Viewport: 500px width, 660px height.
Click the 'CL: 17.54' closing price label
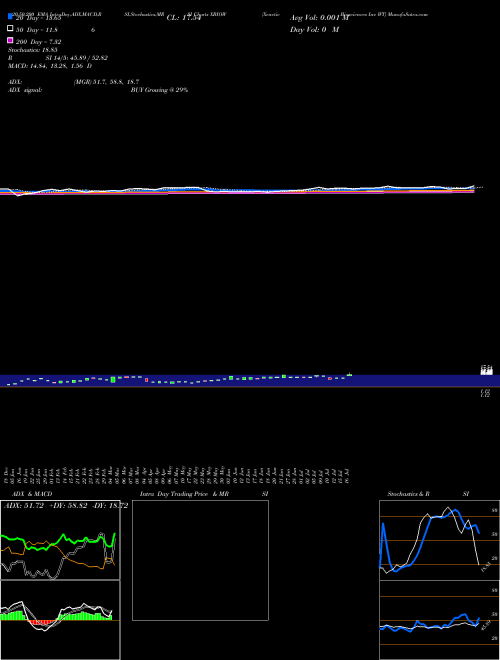pyautogui.click(x=184, y=18)
